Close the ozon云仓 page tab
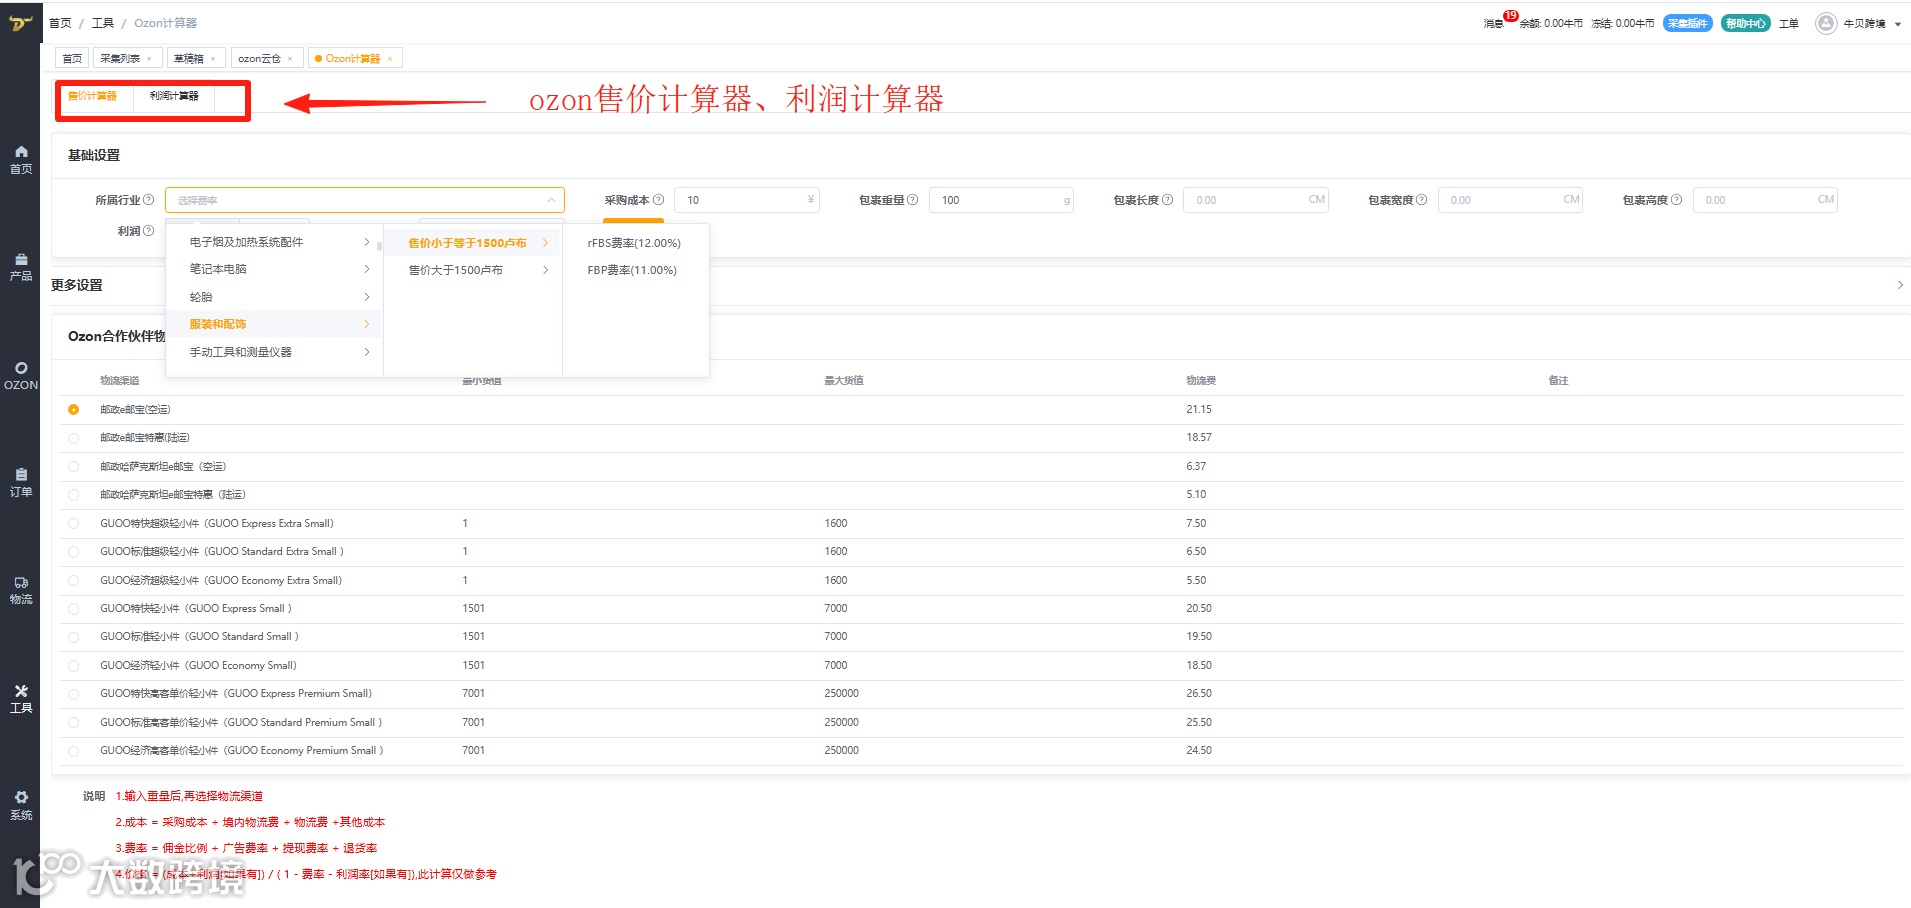Viewport: 1911px width, 908px height. (290, 59)
